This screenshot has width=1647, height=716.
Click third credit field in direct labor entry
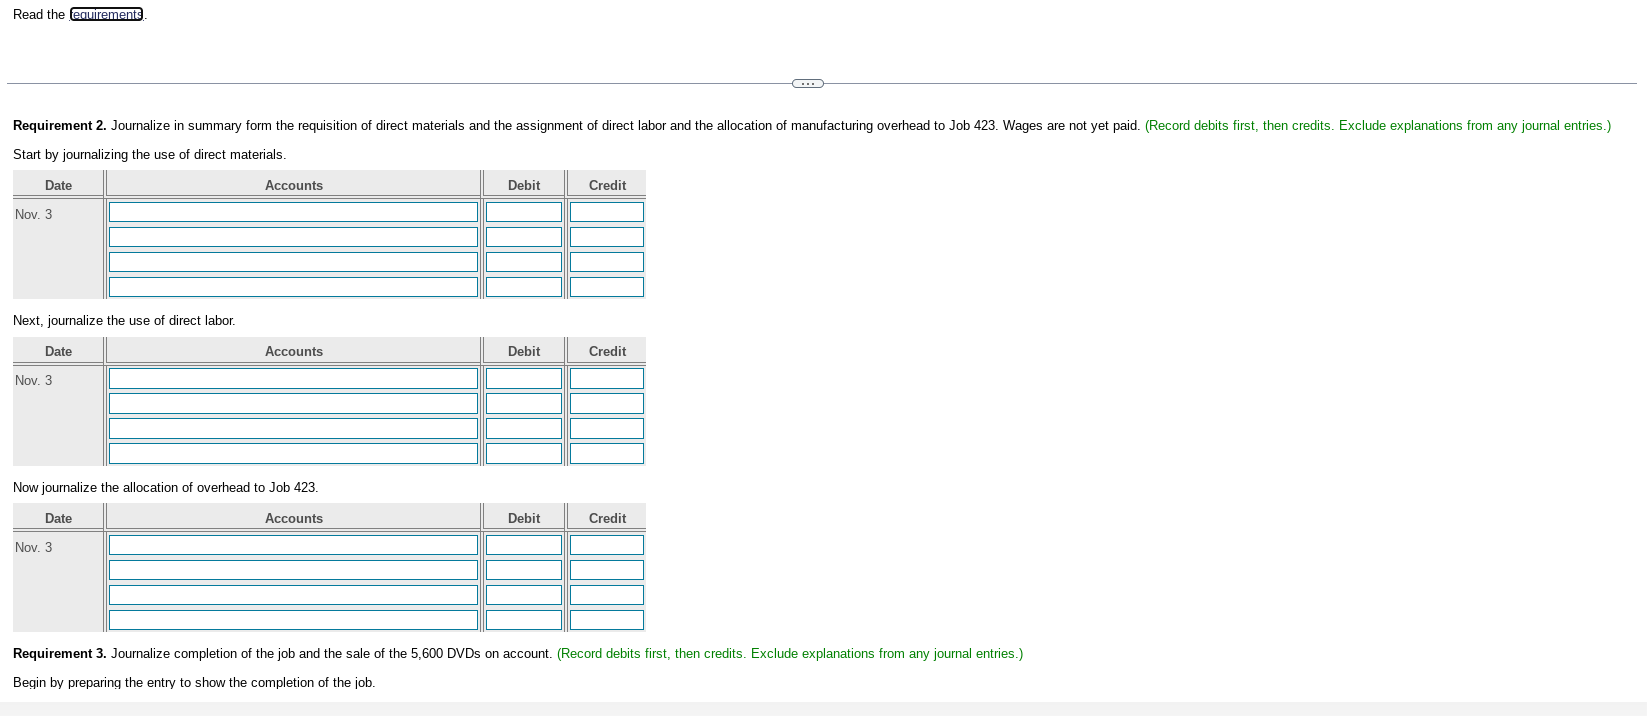[x=607, y=428]
